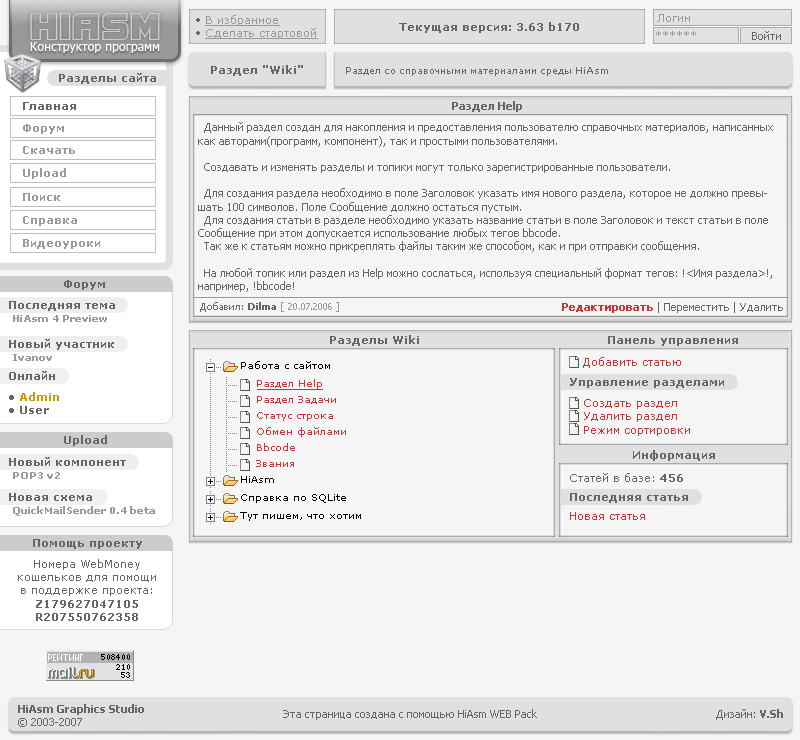This screenshot has height=740, width=800.
Task: Click the folder icon for Работа с сайтом
Action: [229, 366]
